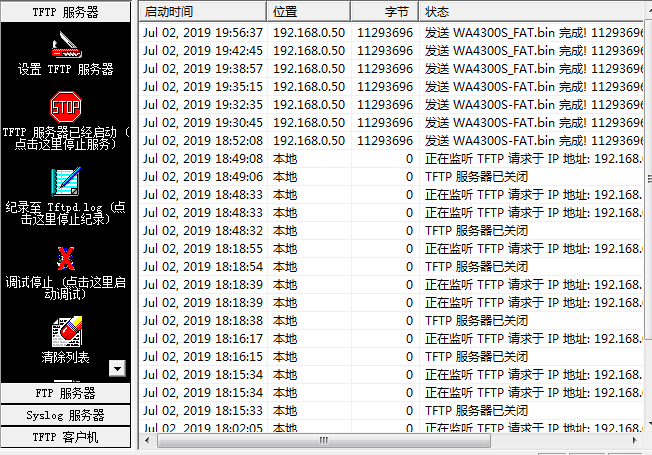This screenshot has width=652, height=455.
Task: Select the log row at 19:56:37
Action: click(x=391, y=32)
